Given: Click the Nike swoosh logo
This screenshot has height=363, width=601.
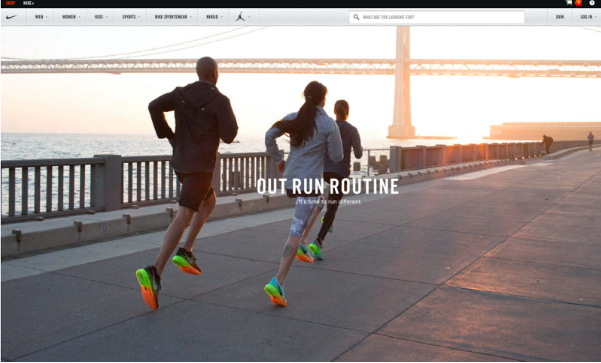Looking at the screenshot, I should (12, 17).
